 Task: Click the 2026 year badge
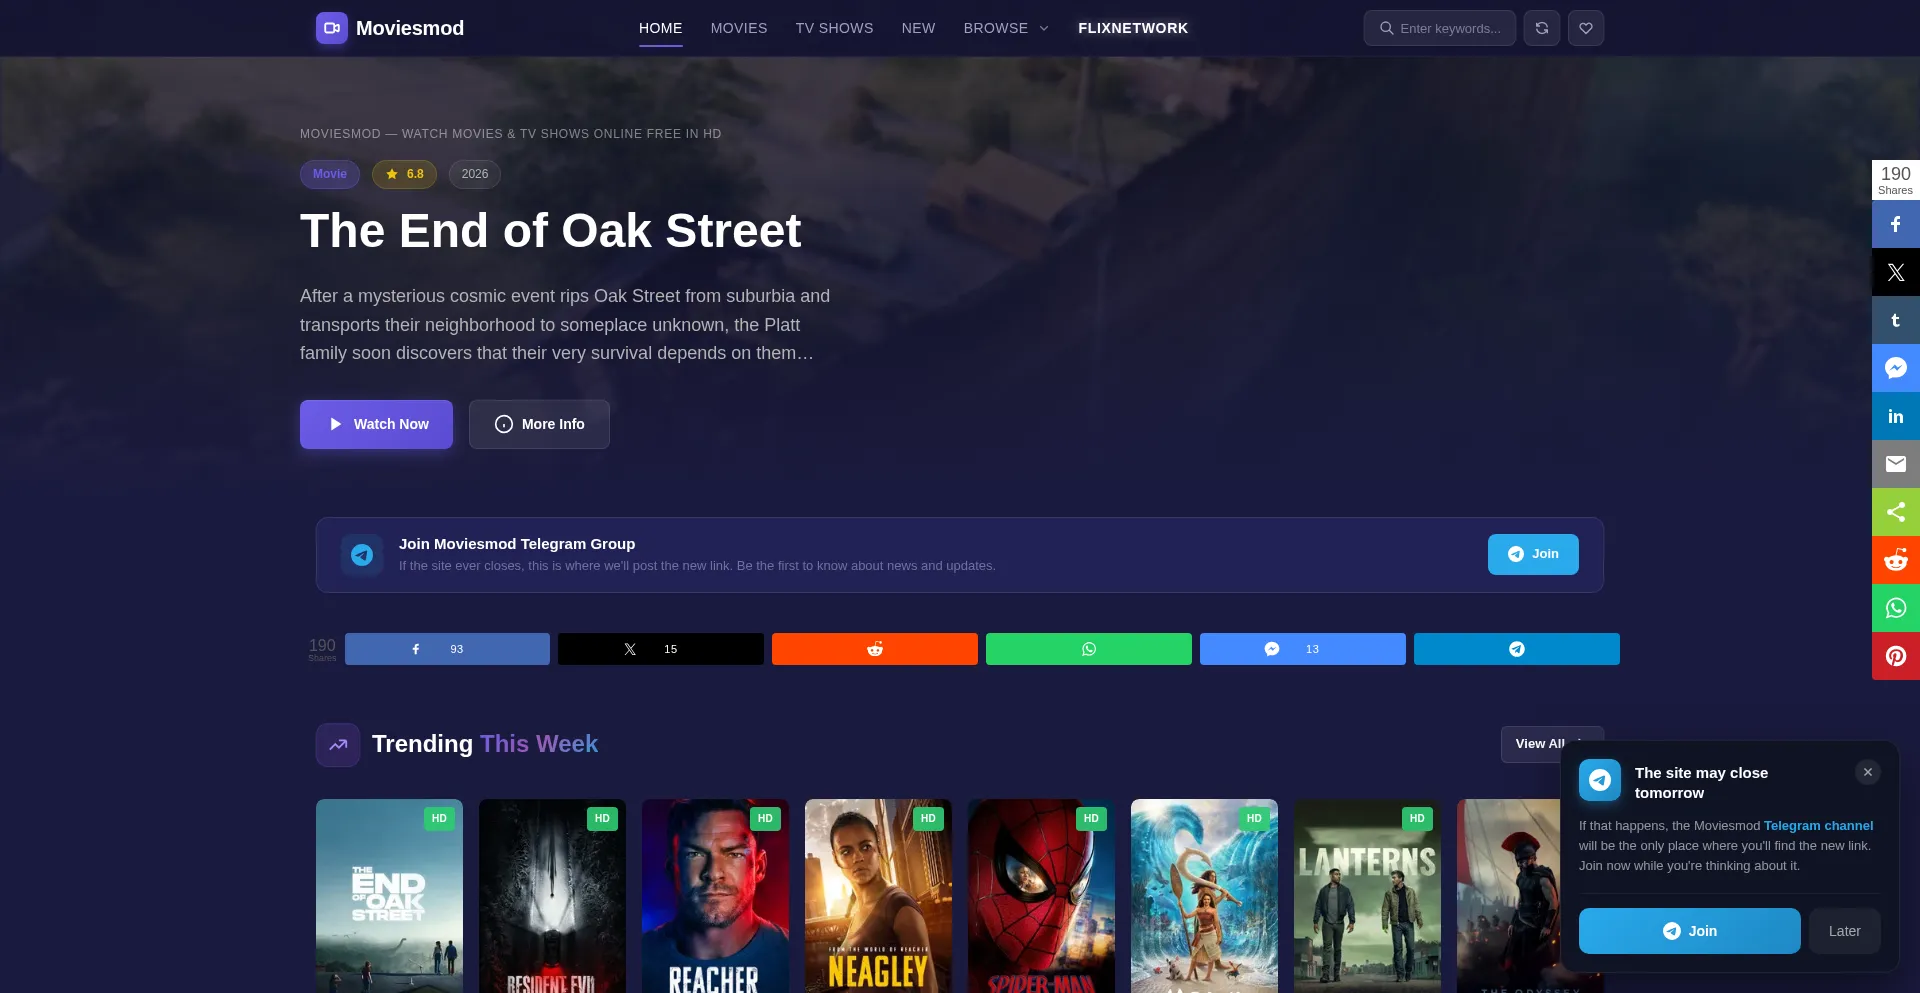pyautogui.click(x=475, y=174)
